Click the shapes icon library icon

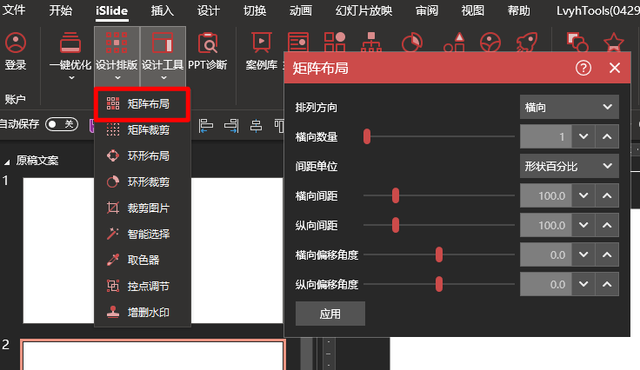click(454, 42)
